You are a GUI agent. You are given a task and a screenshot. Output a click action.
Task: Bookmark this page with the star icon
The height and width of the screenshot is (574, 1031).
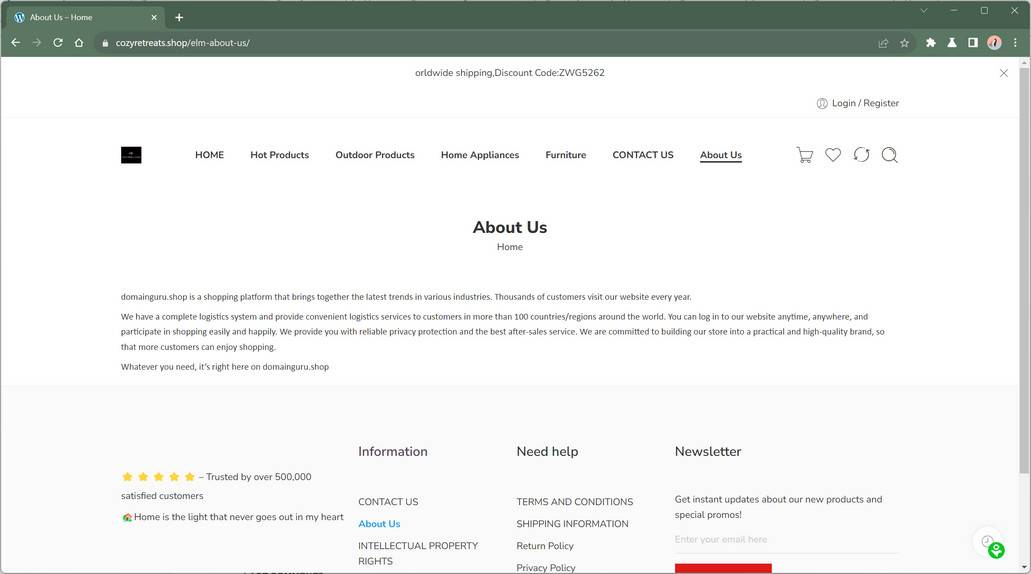pos(904,43)
